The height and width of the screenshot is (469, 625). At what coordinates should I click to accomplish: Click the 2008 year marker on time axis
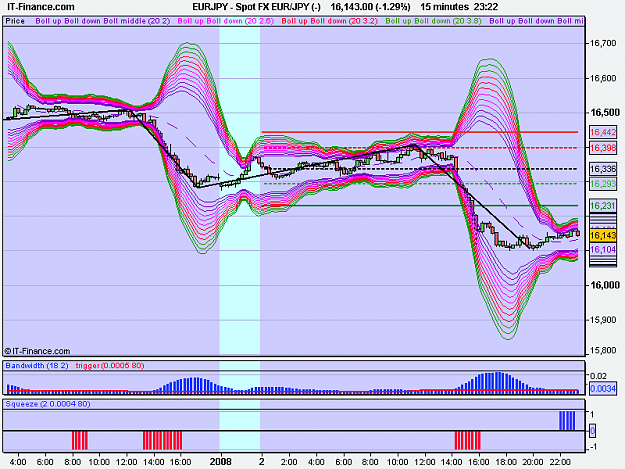pyautogui.click(x=220, y=462)
